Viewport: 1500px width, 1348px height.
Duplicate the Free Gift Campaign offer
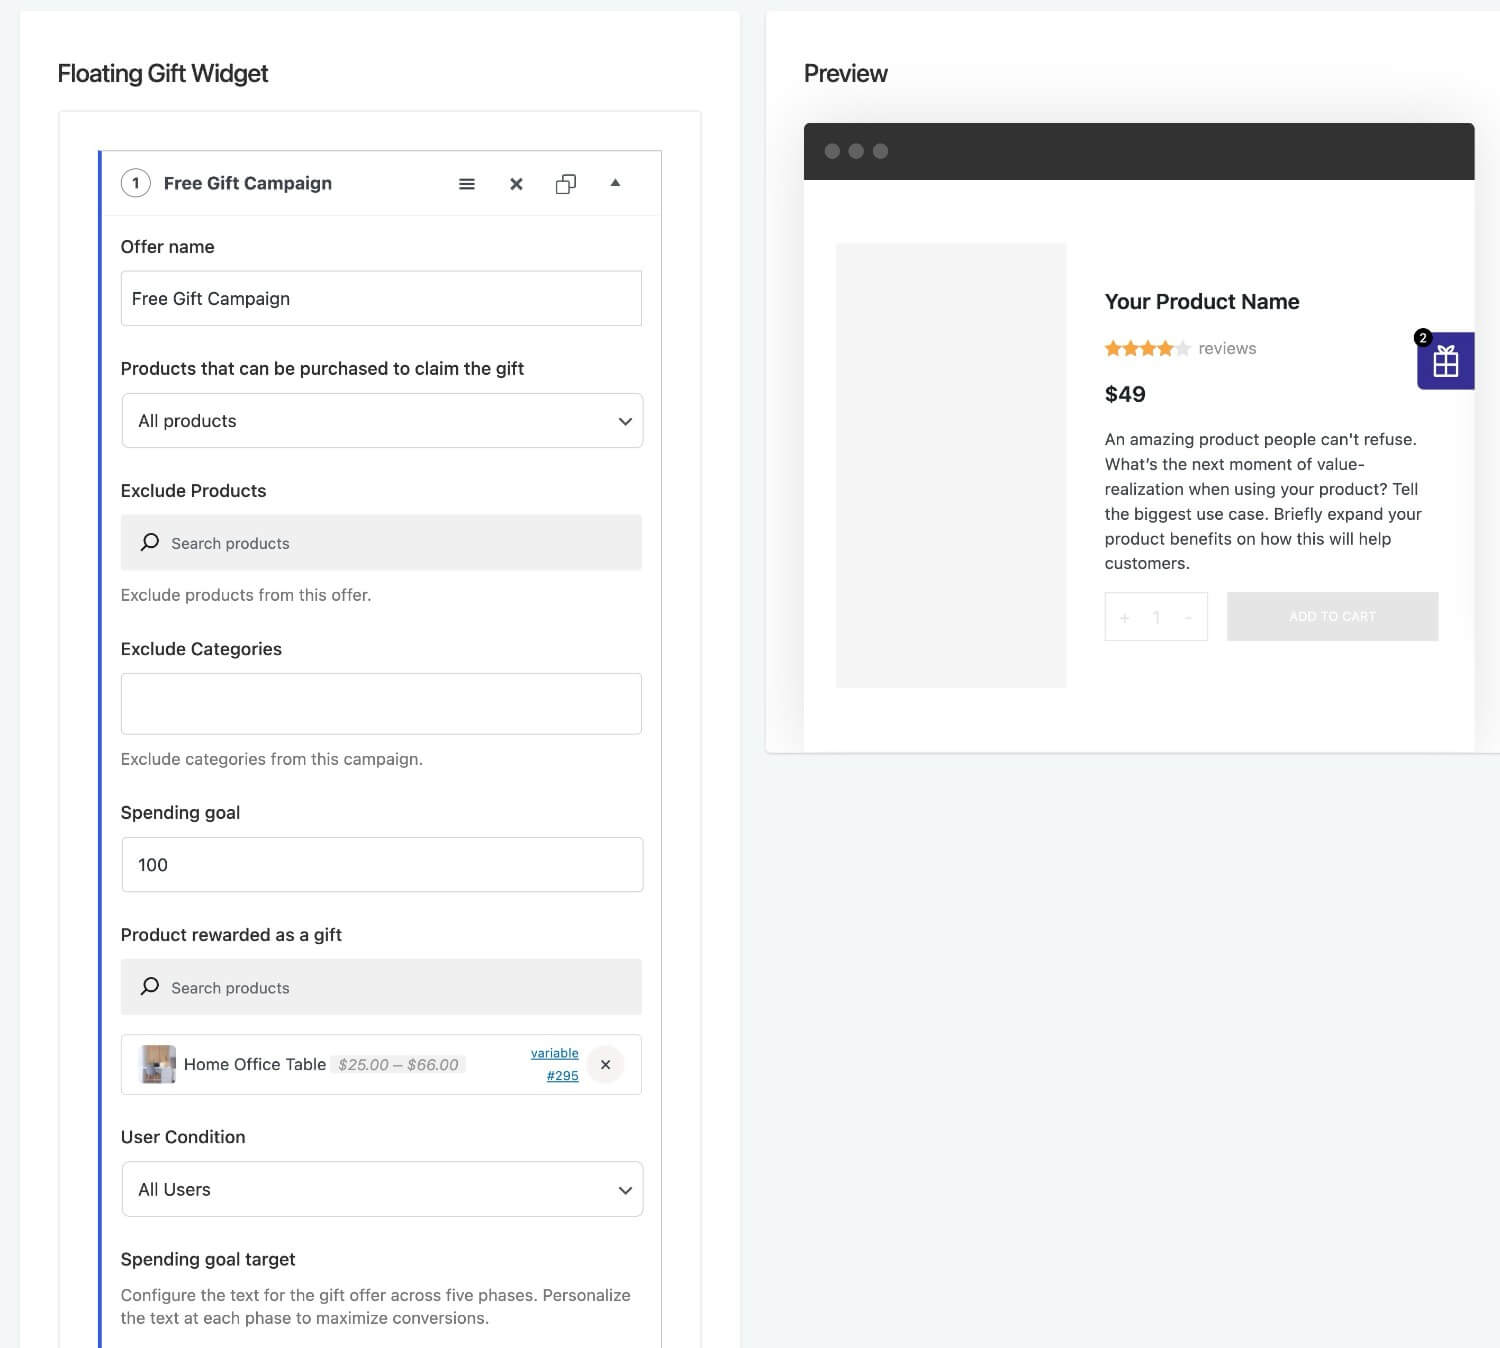[x=566, y=184]
